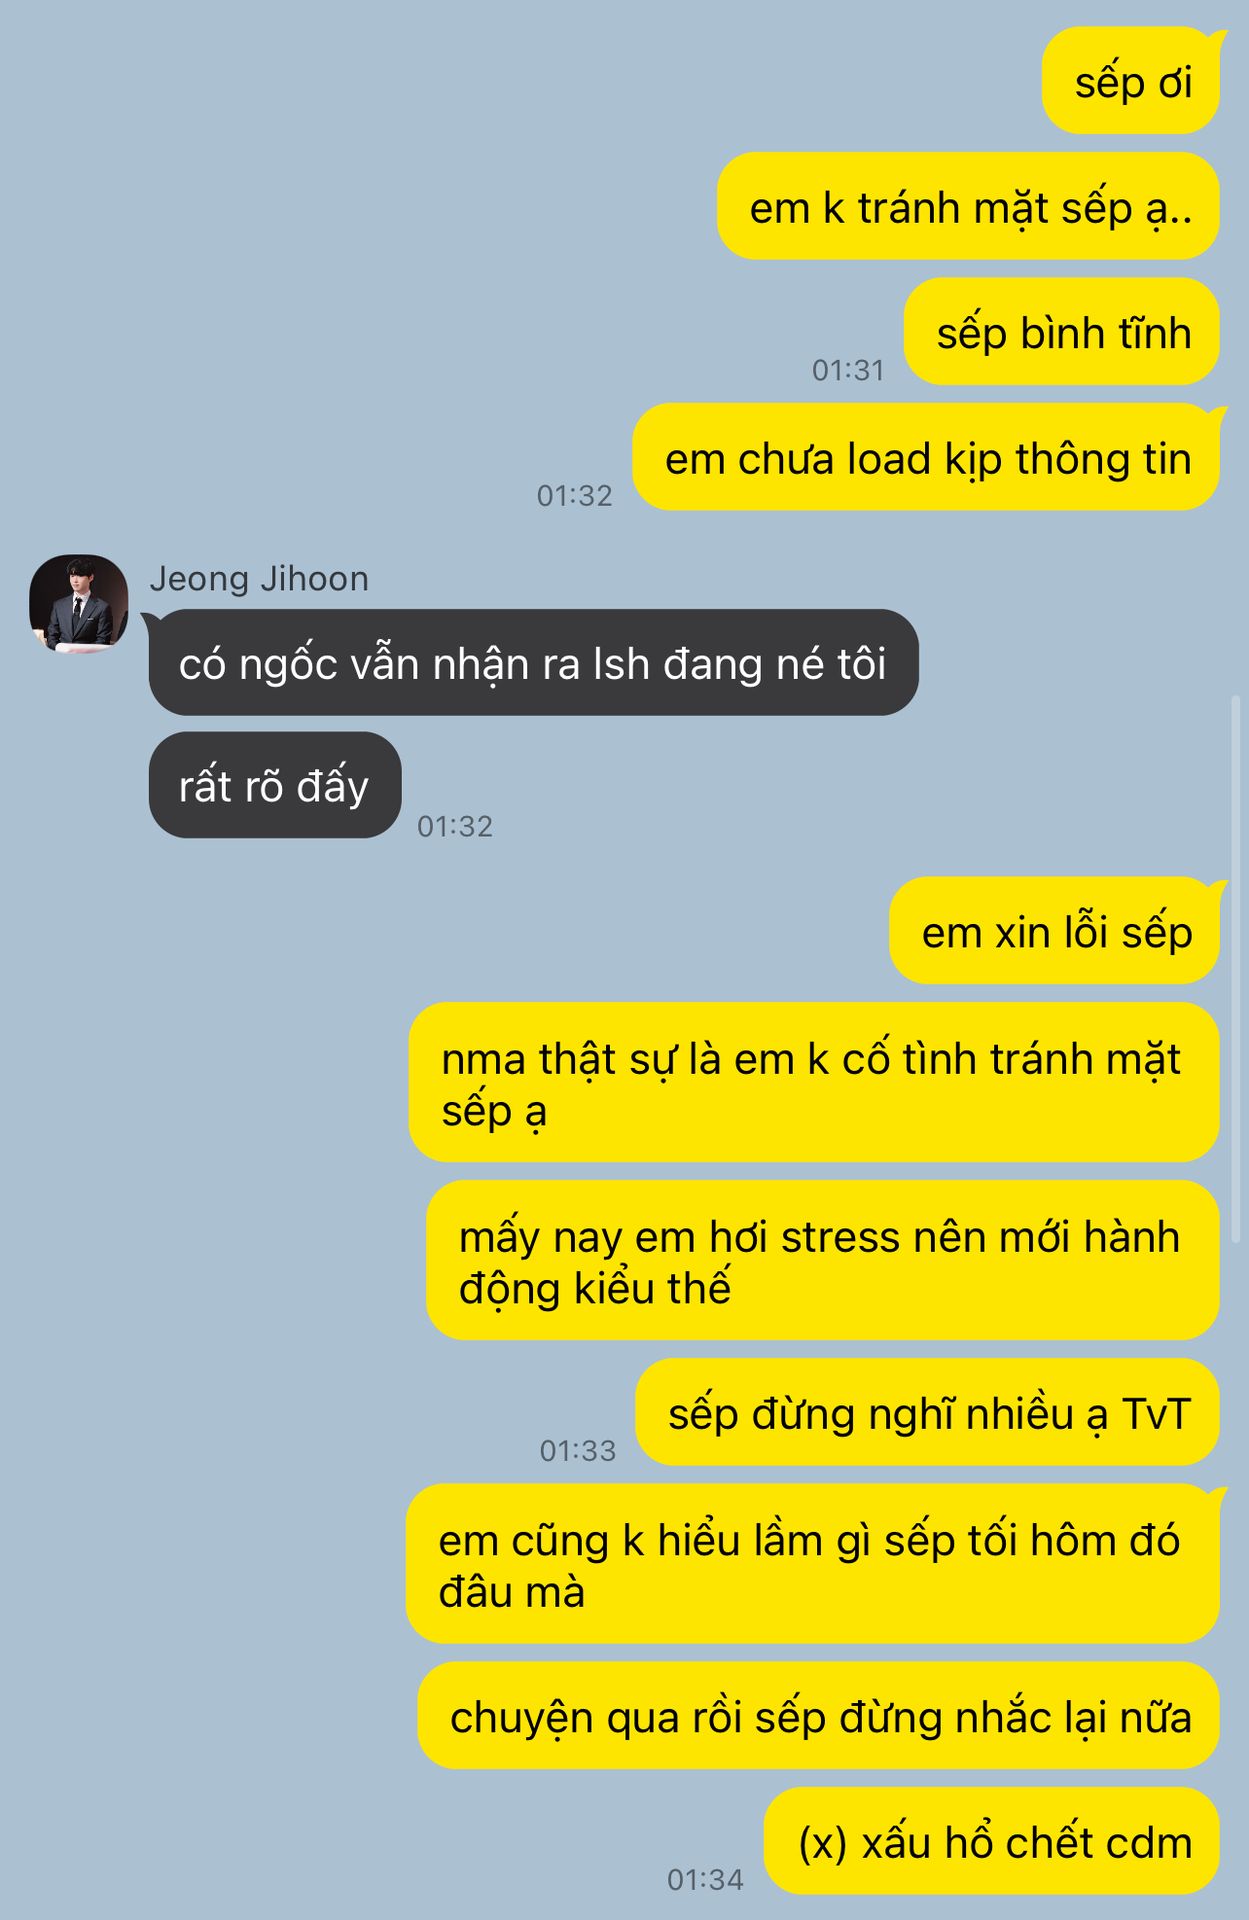Screen dimensions: 1249x1920
Task: Tap the 01:32 timestamp beside 'rất rõ đấy'
Action: (455, 826)
